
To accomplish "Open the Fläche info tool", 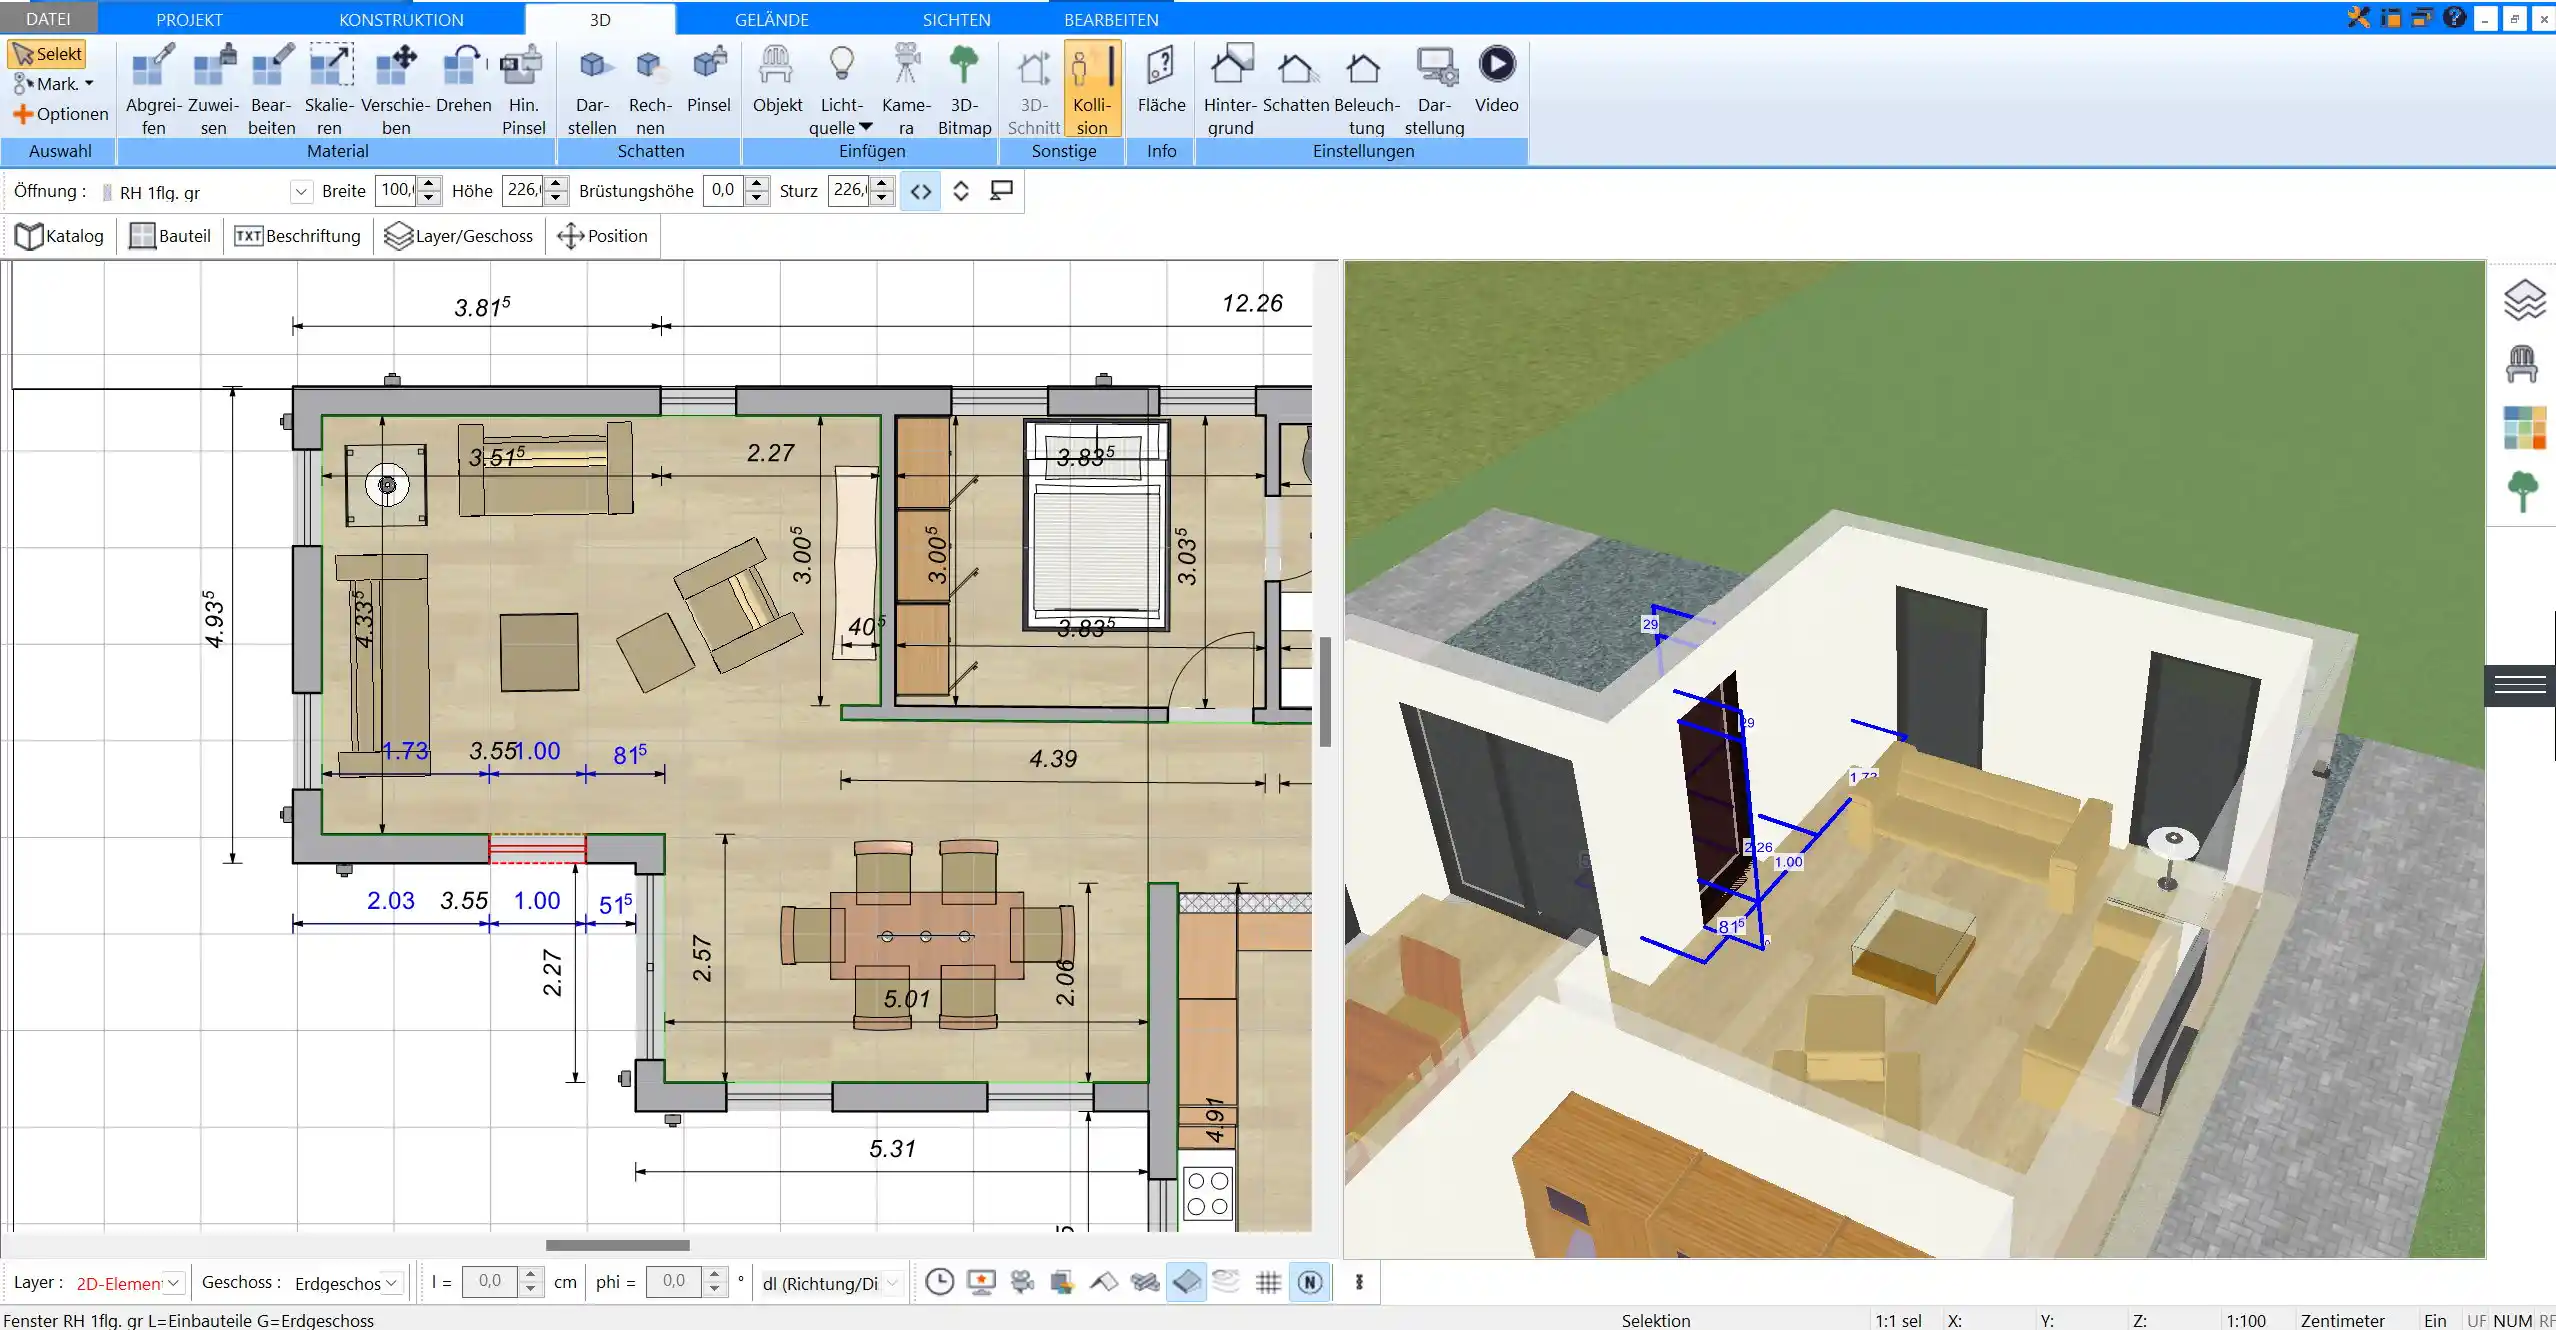I will (1161, 79).
